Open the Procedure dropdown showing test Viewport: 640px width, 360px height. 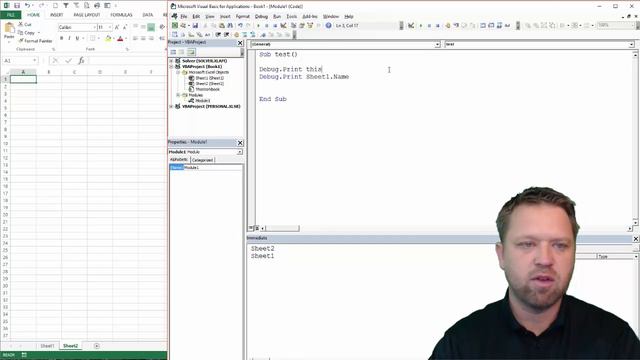pos(631,44)
